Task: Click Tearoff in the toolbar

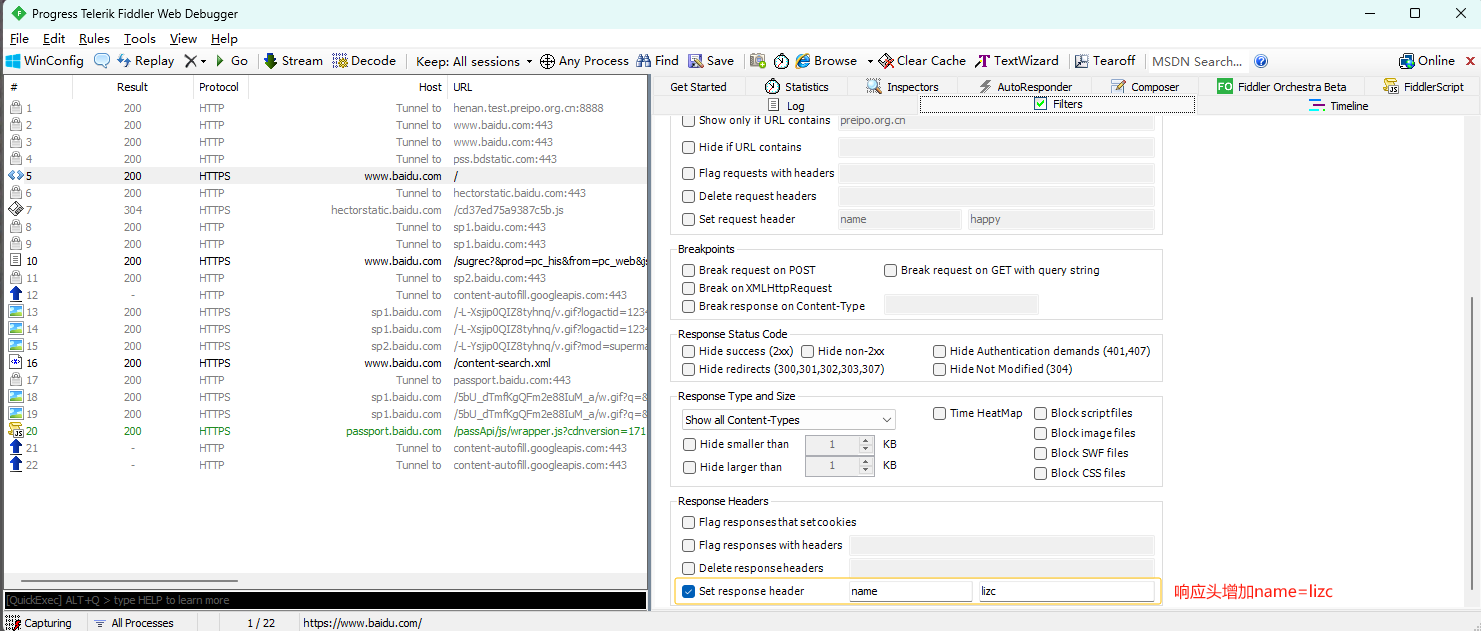Action: pyautogui.click(x=1105, y=61)
